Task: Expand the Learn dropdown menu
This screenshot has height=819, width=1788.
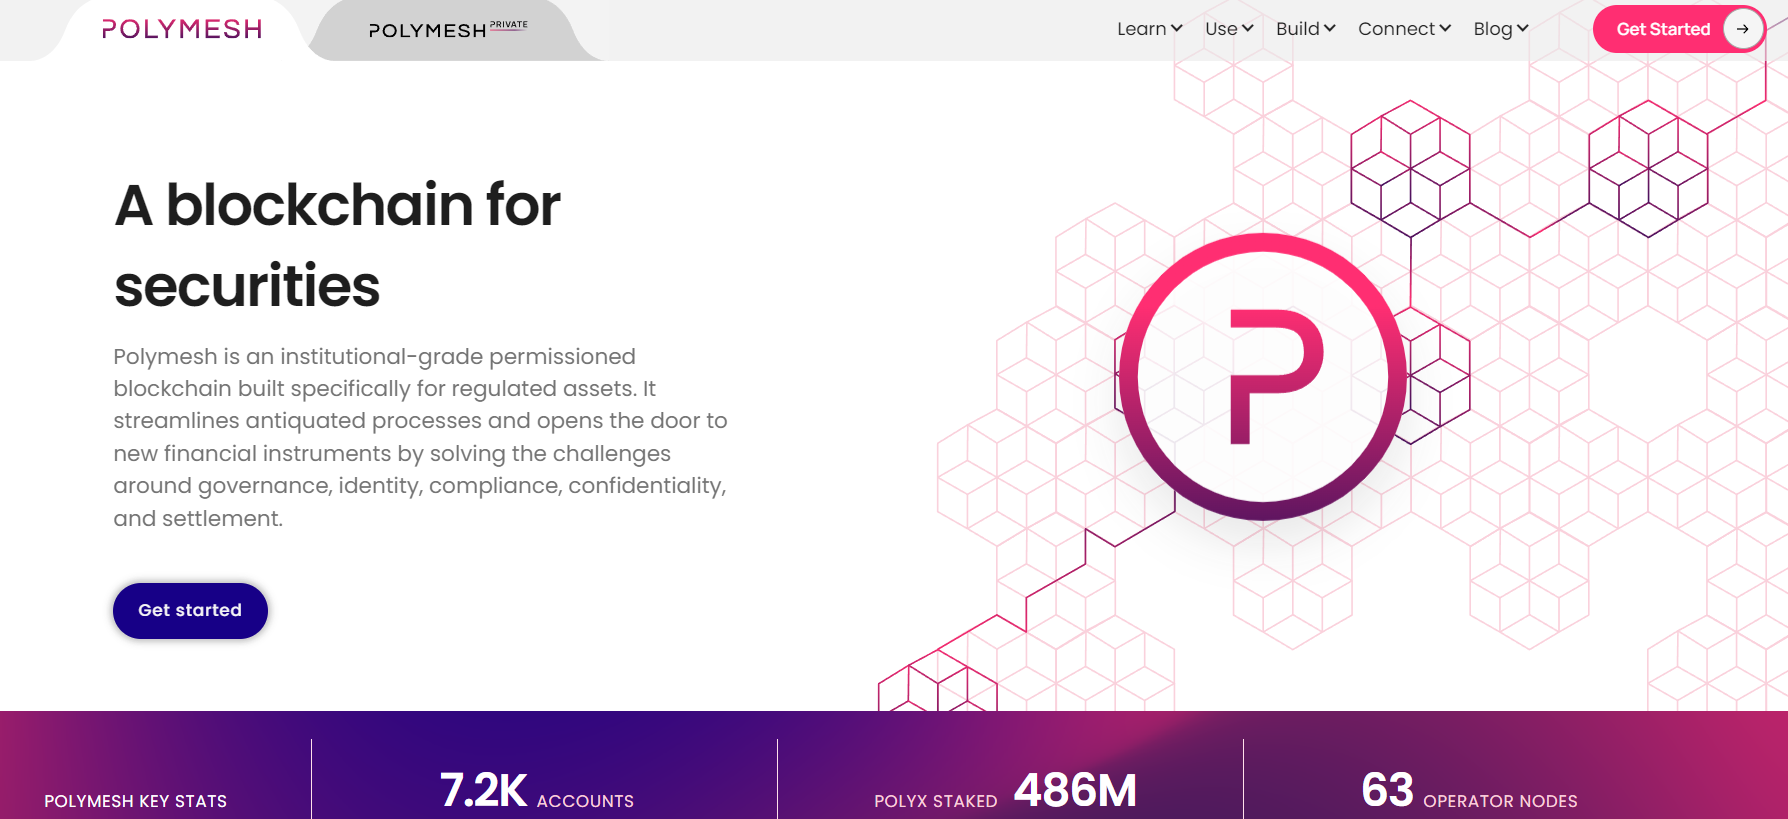Action: (x=1149, y=29)
